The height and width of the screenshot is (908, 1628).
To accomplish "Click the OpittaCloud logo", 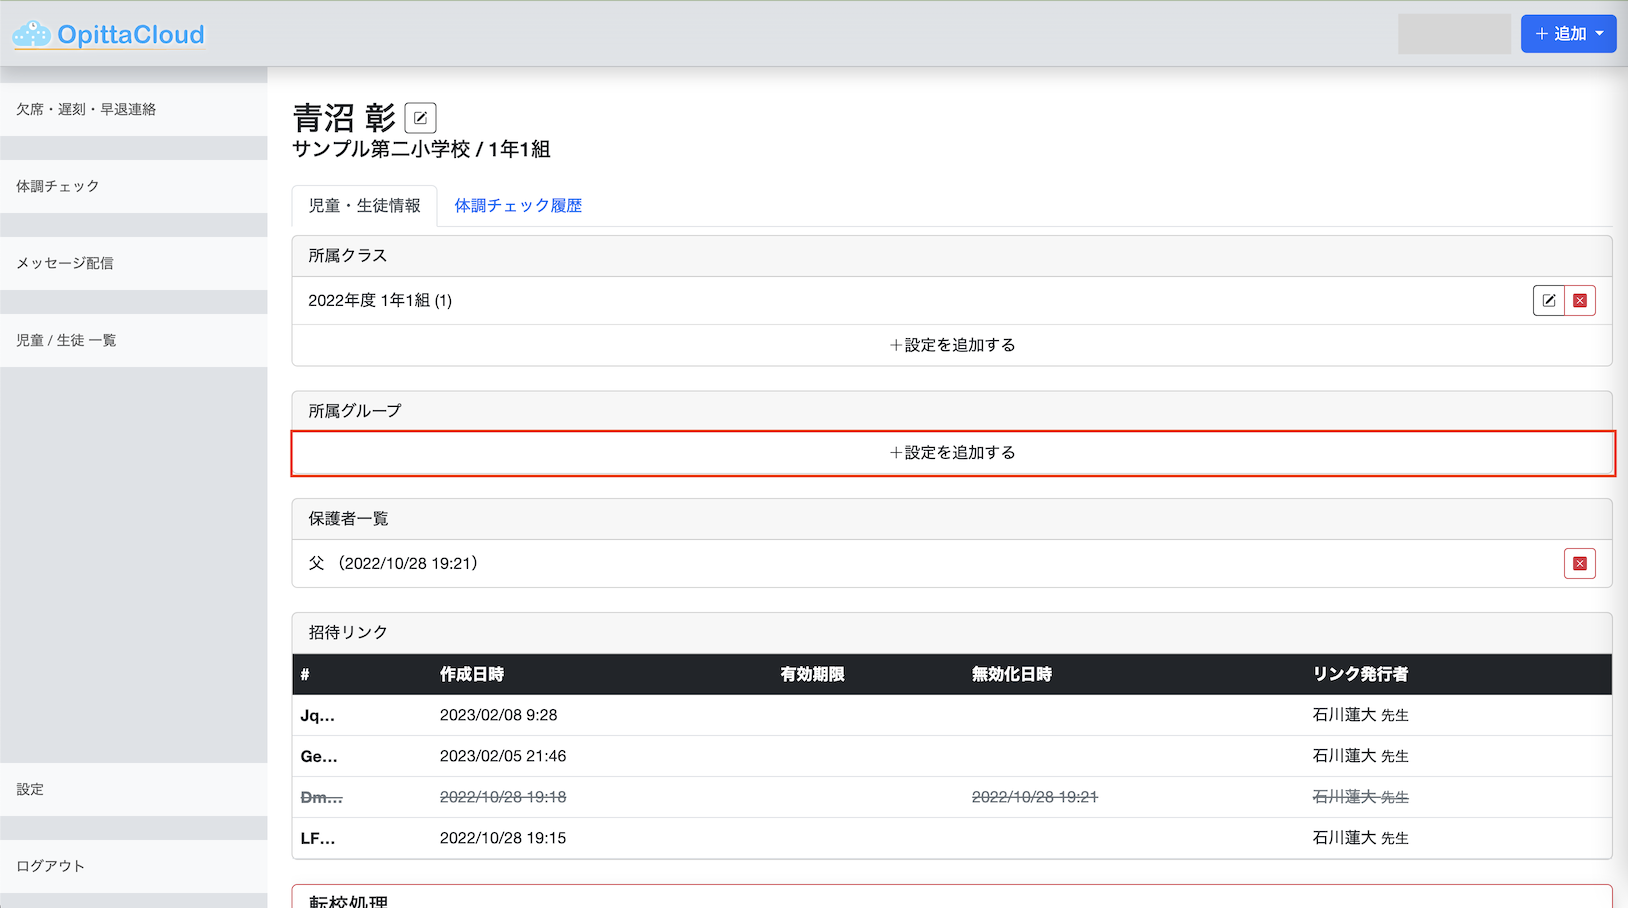I will click(x=108, y=34).
